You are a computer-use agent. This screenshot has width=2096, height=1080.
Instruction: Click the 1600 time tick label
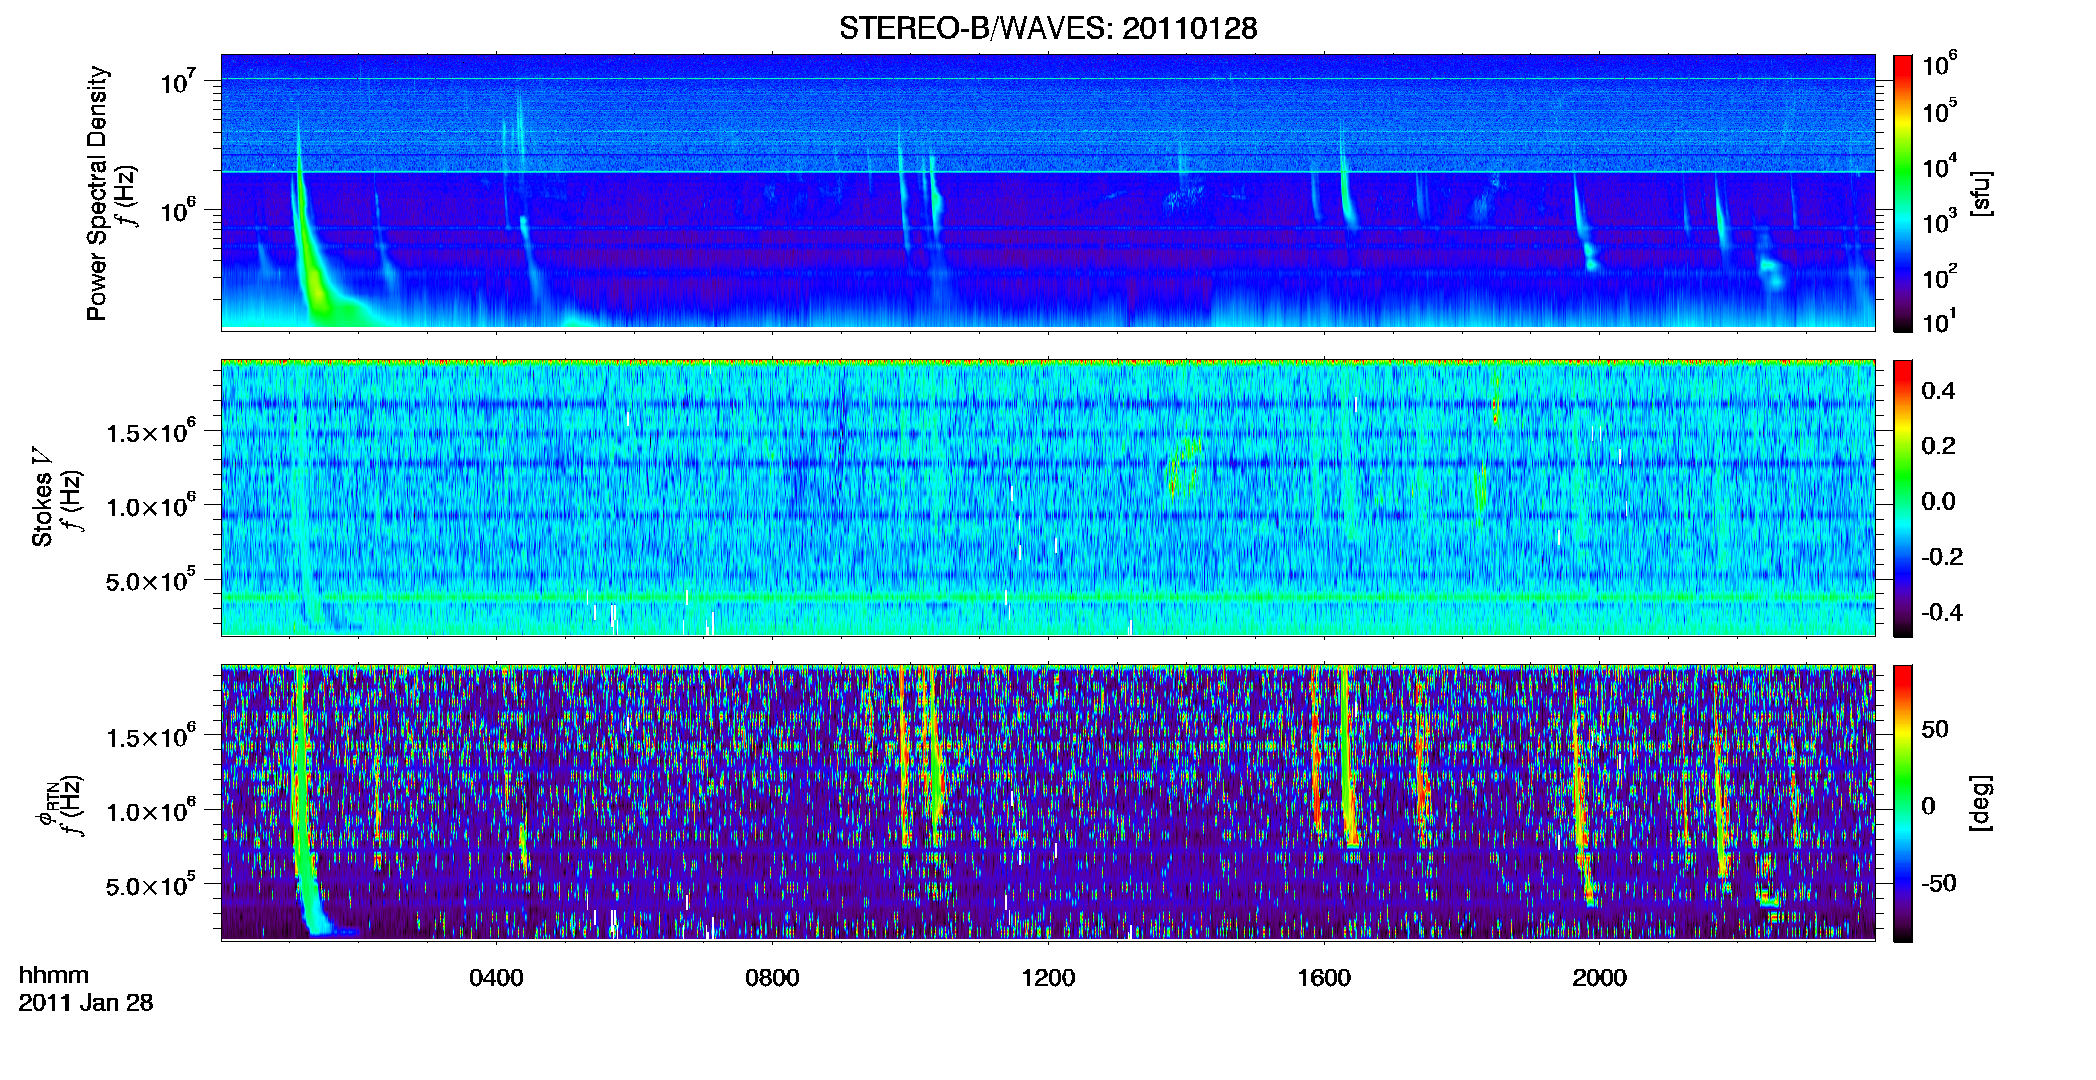coord(1324,978)
